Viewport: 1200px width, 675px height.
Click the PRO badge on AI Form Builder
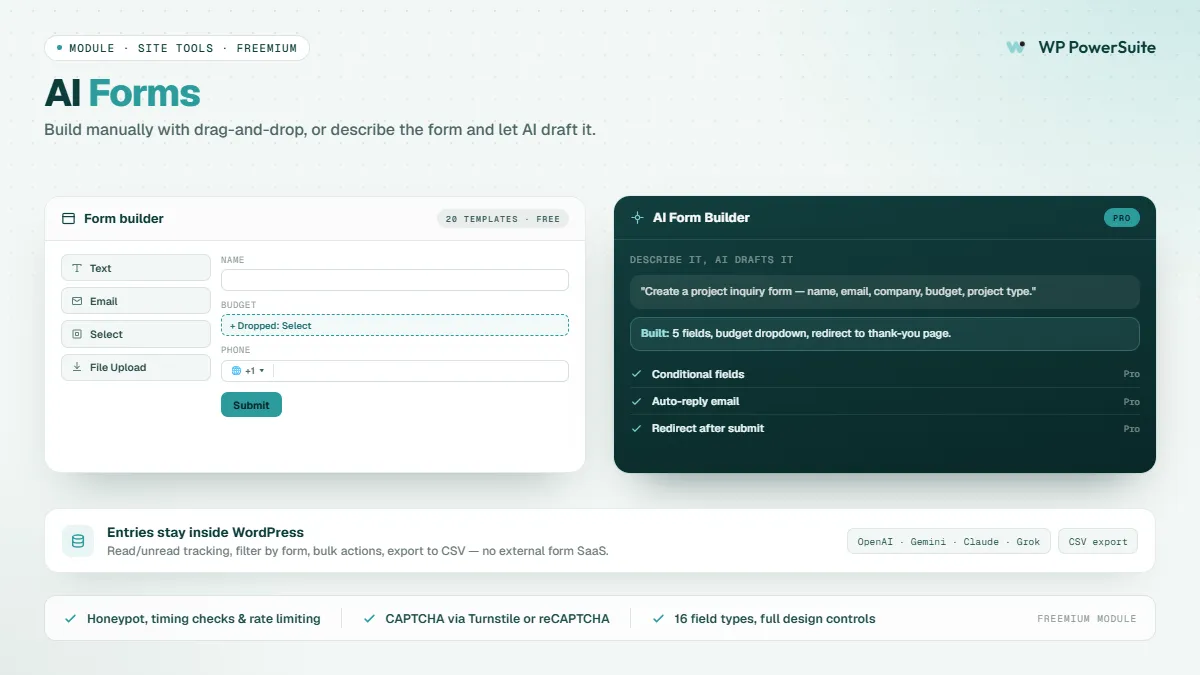pos(1122,218)
